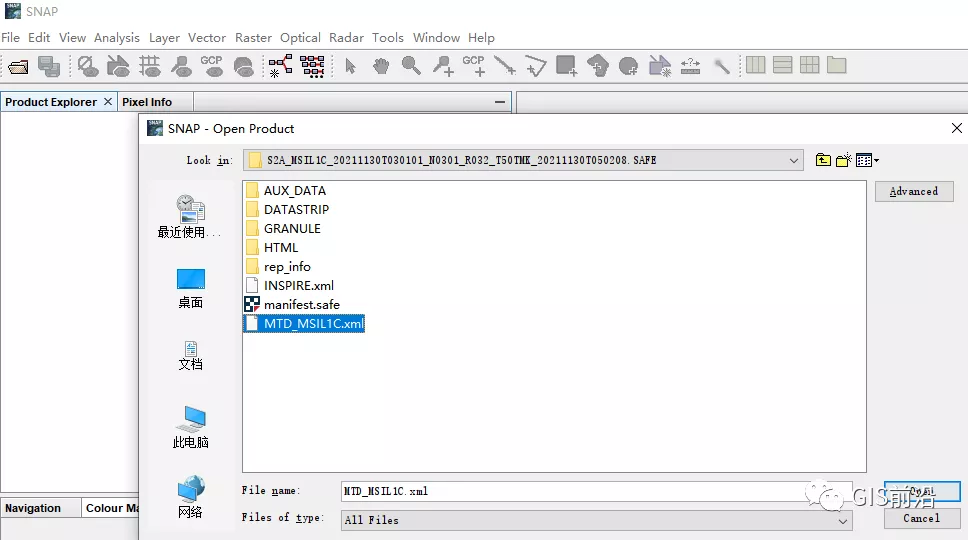Click the single tabbed window icon
Viewport: 968px width, 540px height.
tap(837, 65)
